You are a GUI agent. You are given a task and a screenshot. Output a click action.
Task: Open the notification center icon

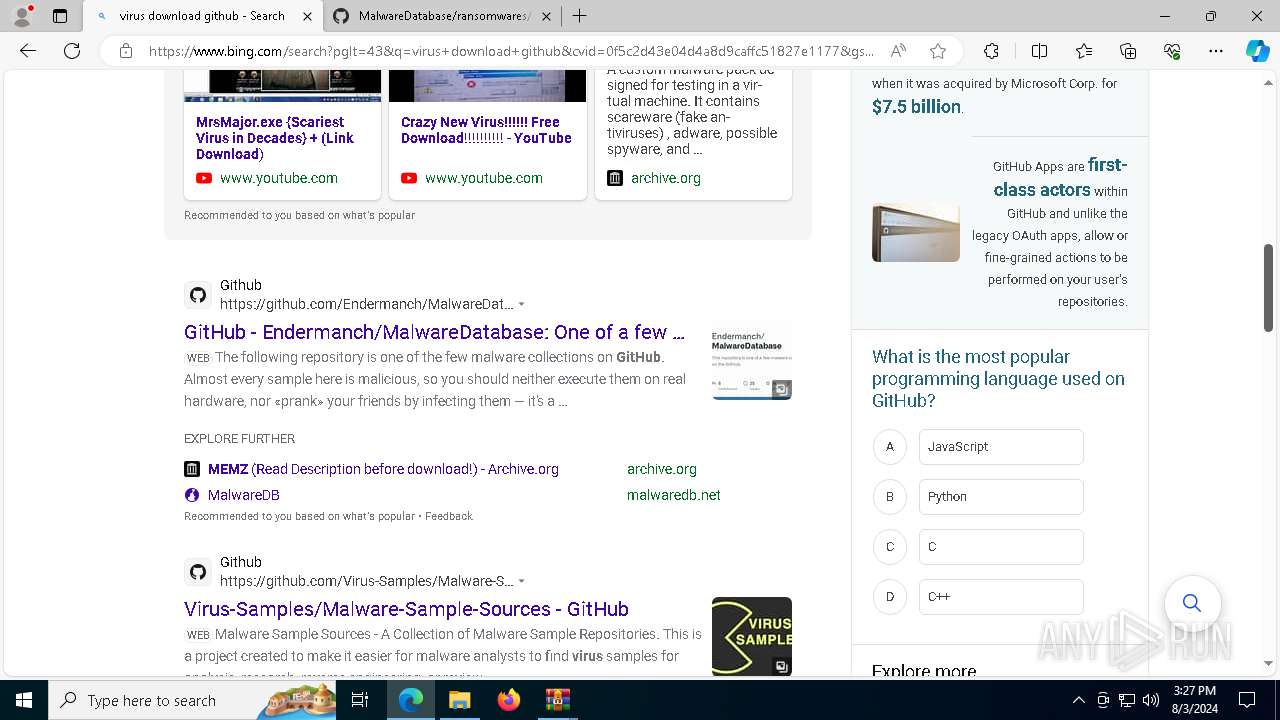tap(1247, 700)
